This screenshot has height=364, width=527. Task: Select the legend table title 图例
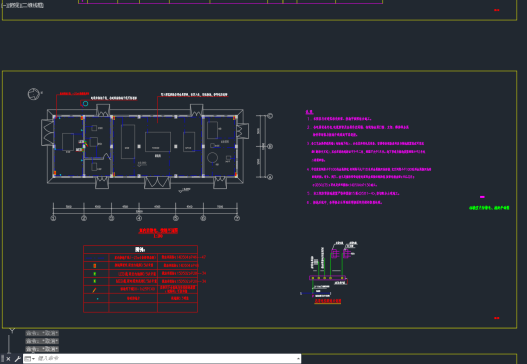click(140, 249)
